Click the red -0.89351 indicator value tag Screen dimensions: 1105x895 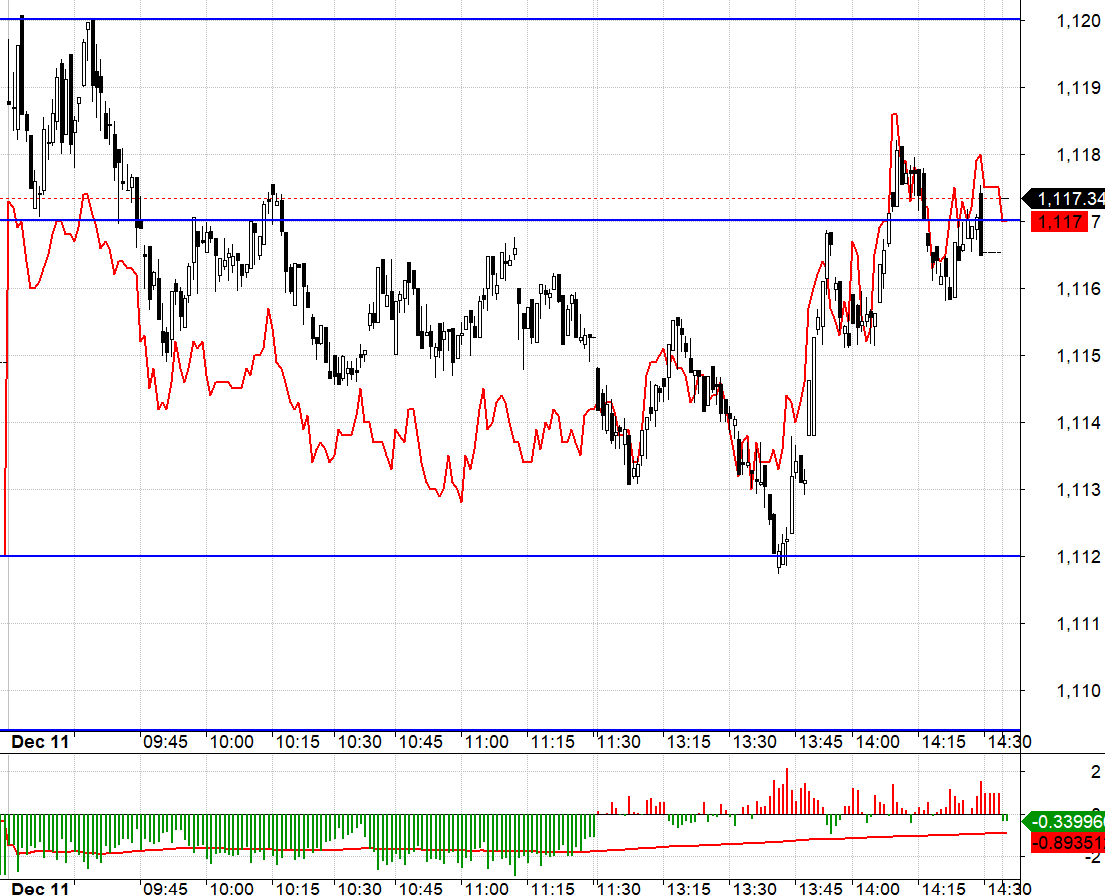(x=1068, y=843)
